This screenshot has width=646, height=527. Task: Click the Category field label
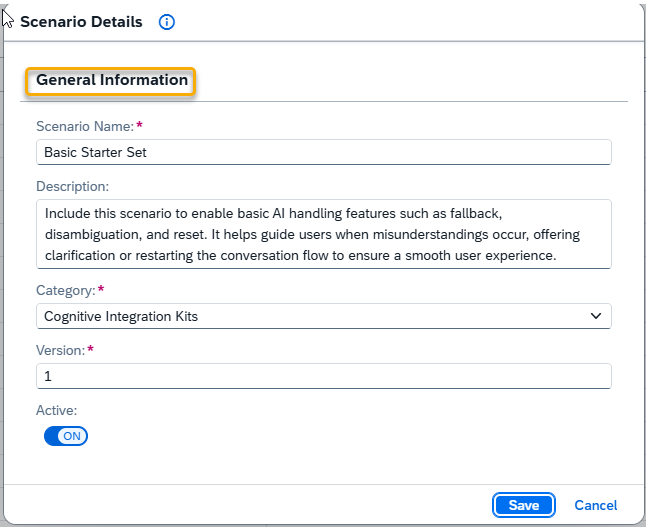pos(66,290)
